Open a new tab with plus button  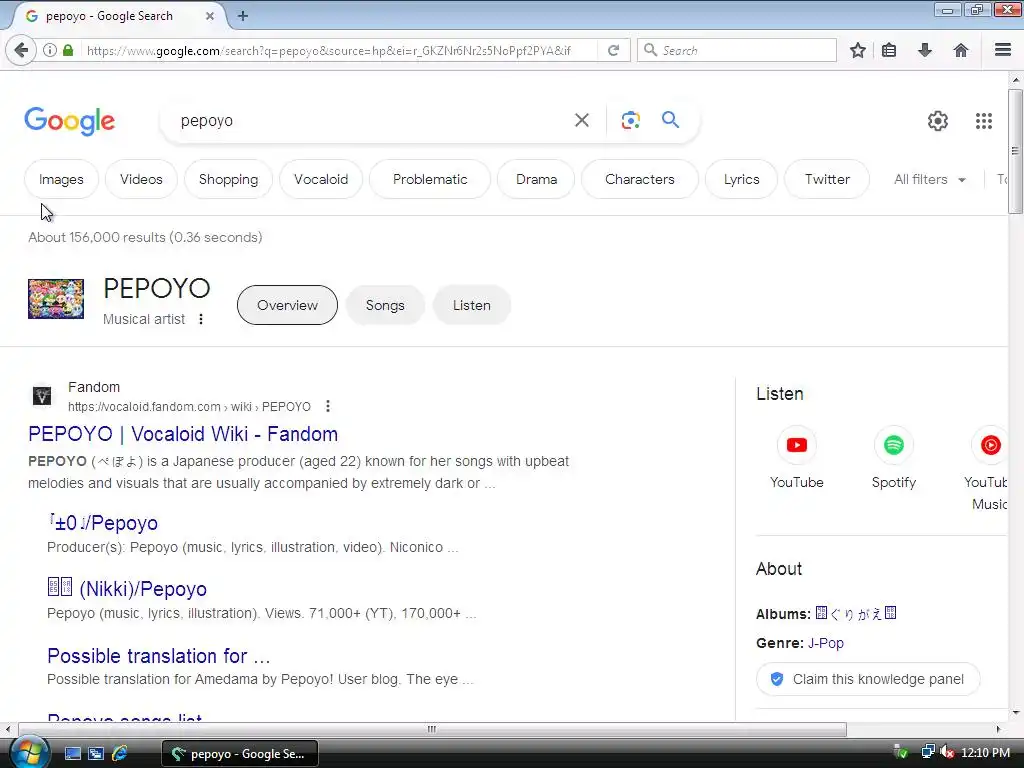[243, 16]
